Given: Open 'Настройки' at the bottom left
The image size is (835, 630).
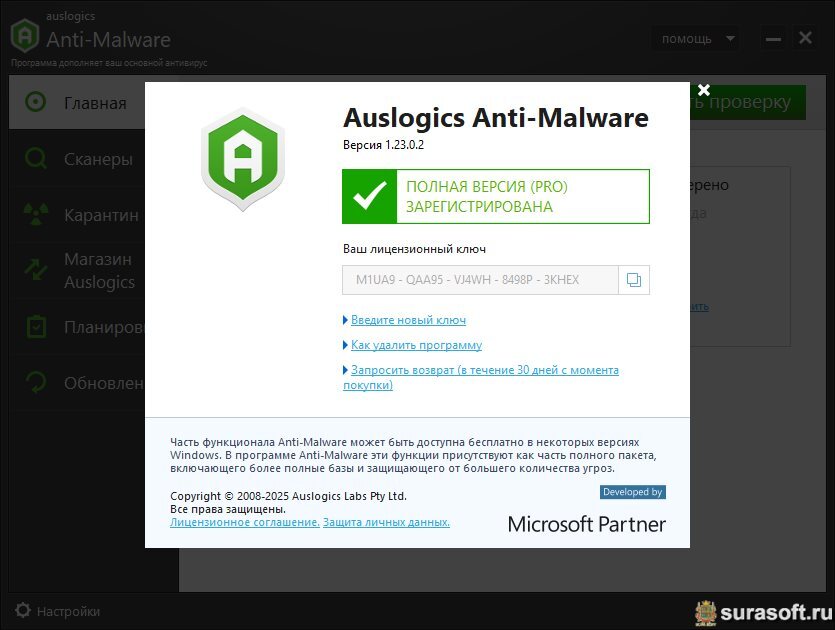Looking at the screenshot, I should [57, 611].
